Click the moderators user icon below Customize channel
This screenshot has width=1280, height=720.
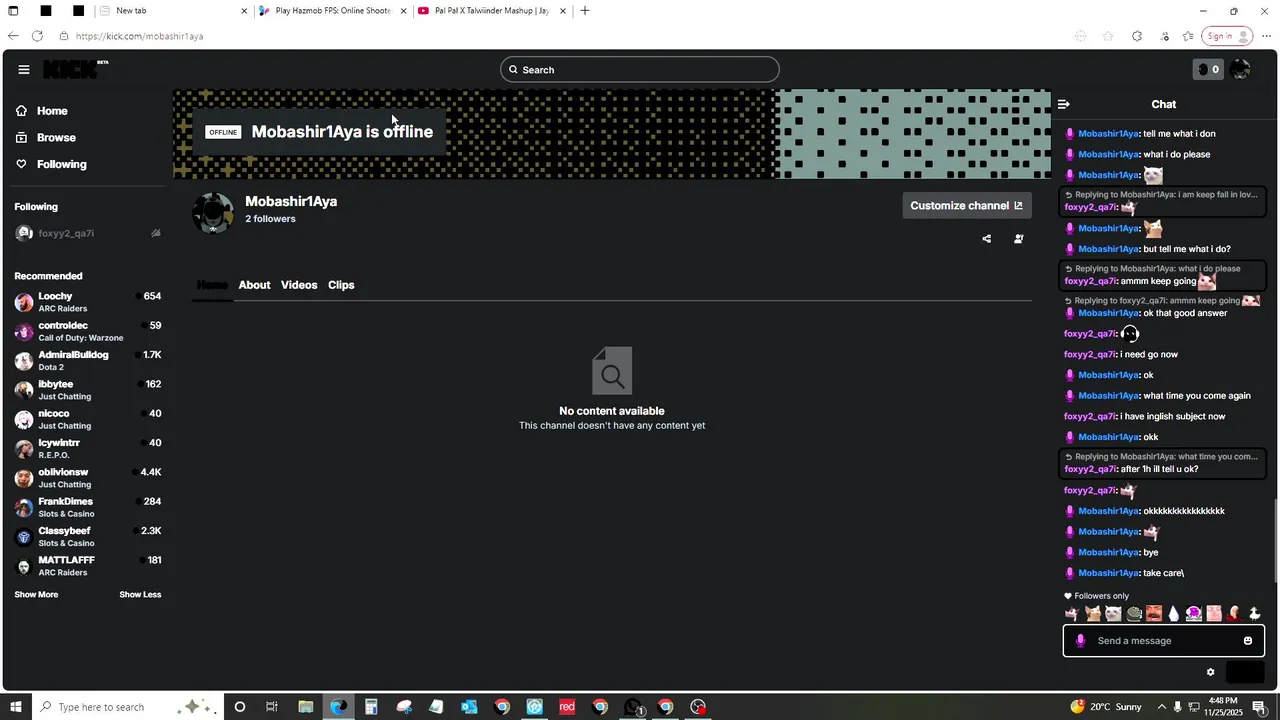(1019, 239)
